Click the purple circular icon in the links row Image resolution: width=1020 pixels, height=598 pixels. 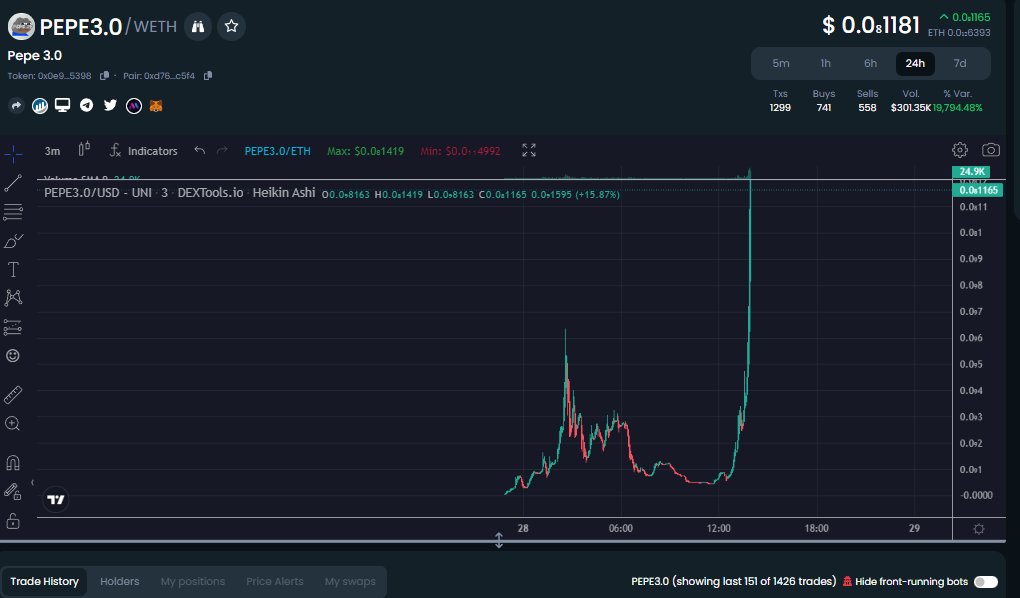pyautogui.click(x=133, y=105)
